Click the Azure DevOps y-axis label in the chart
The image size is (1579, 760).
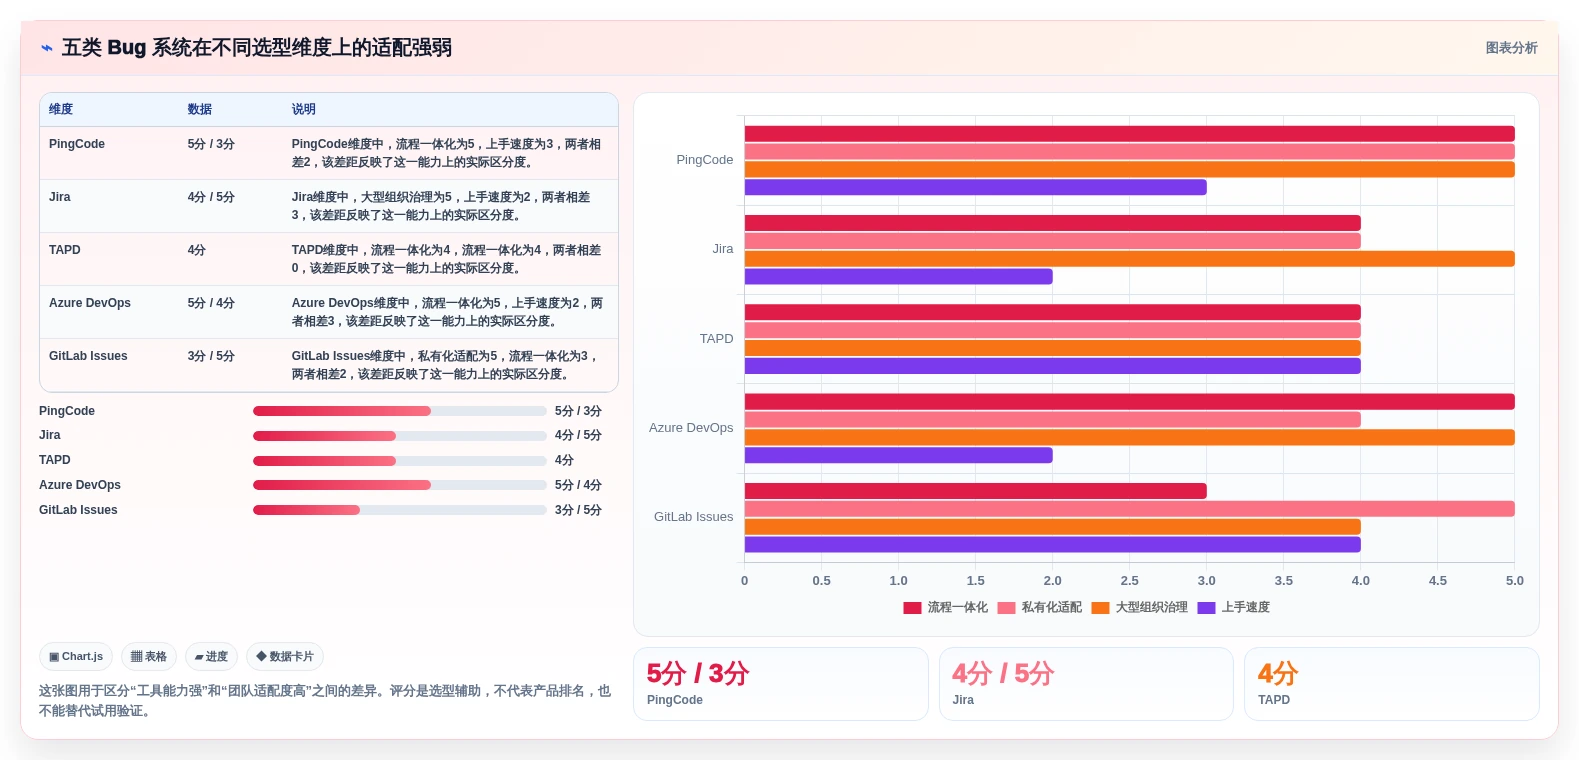691,428
